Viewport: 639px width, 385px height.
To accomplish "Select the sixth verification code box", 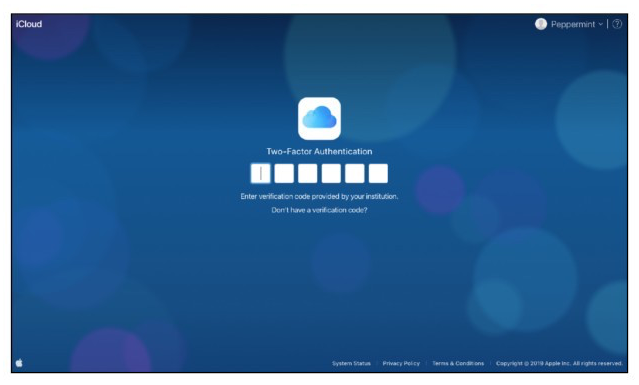I will coord(378,174).
